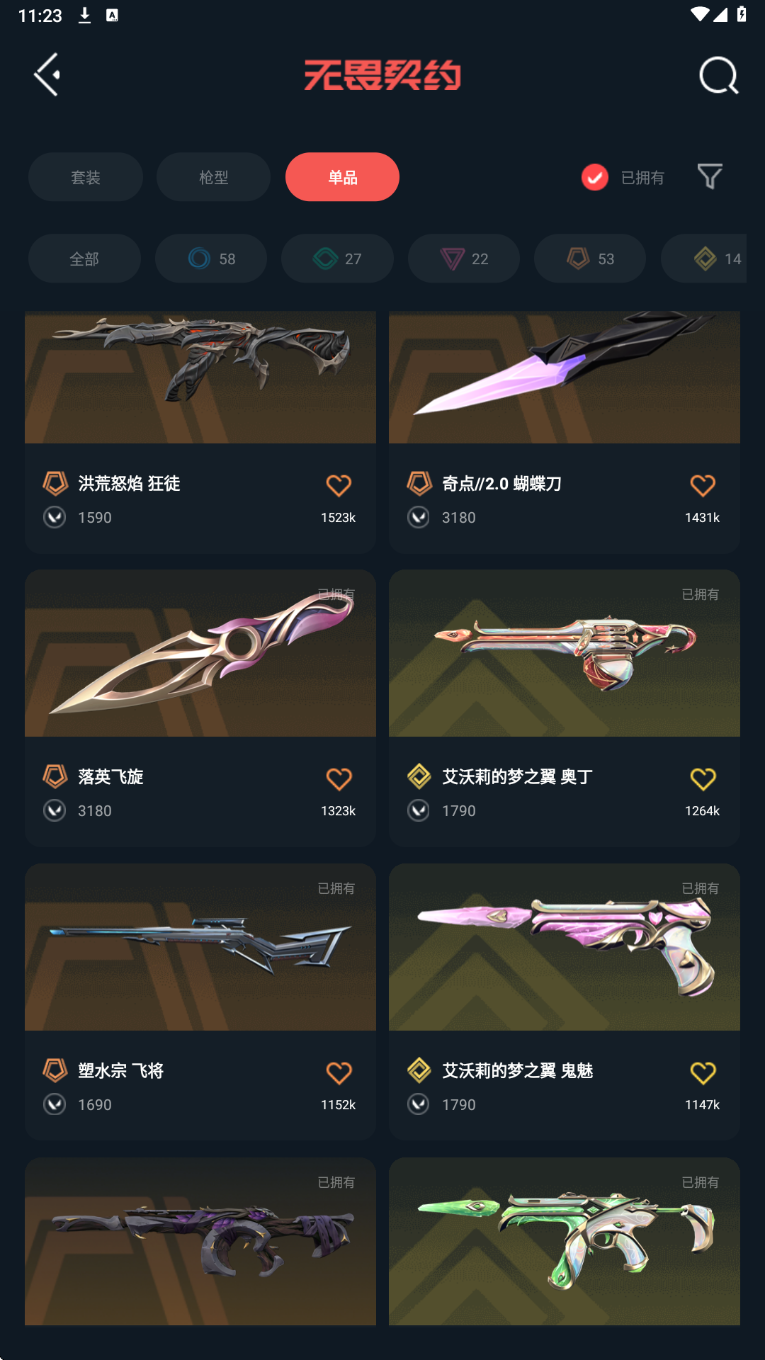Open 落英飞旋 knife skin image
This screenshot has height=1360, width=765.
200,653
